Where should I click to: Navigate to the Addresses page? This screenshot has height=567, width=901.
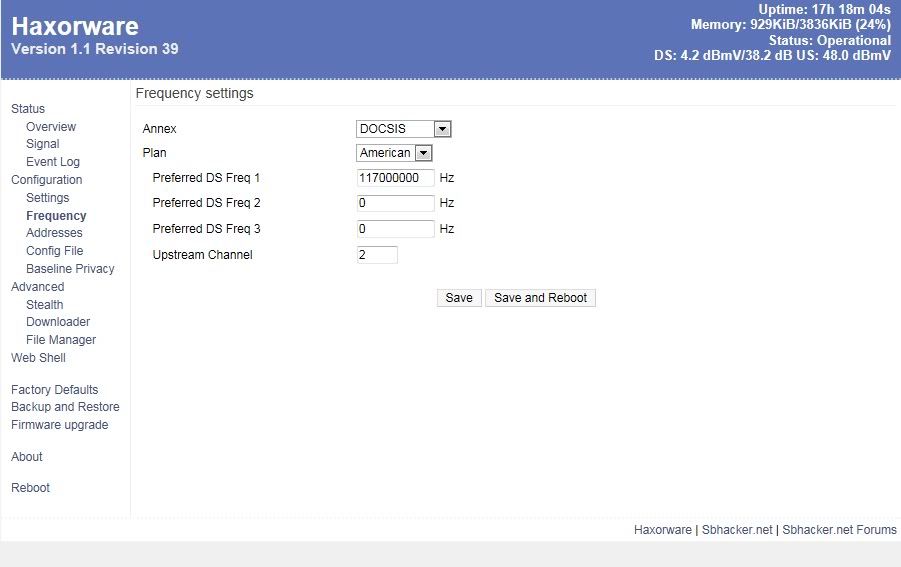[54, 233]
